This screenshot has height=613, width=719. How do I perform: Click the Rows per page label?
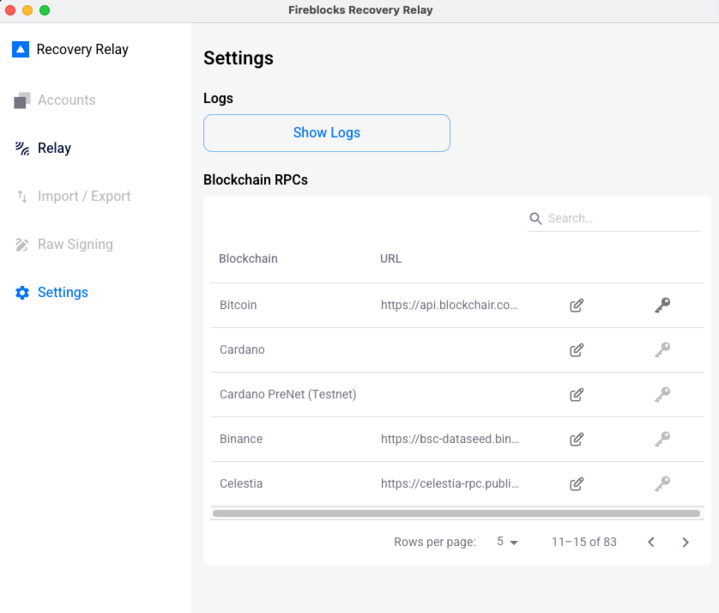point(435,542)
